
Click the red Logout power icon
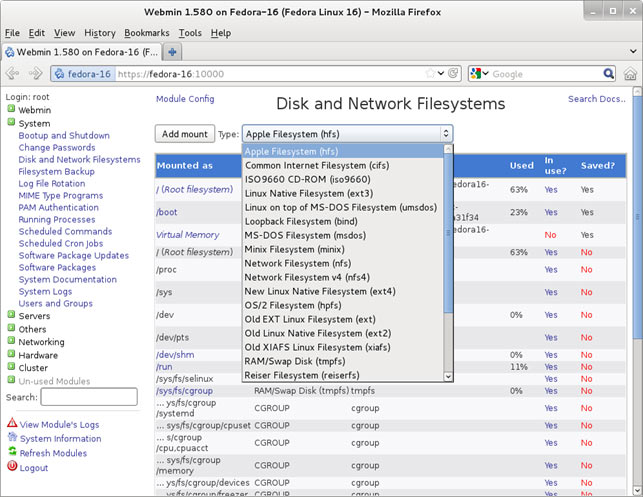click(12, 466)
